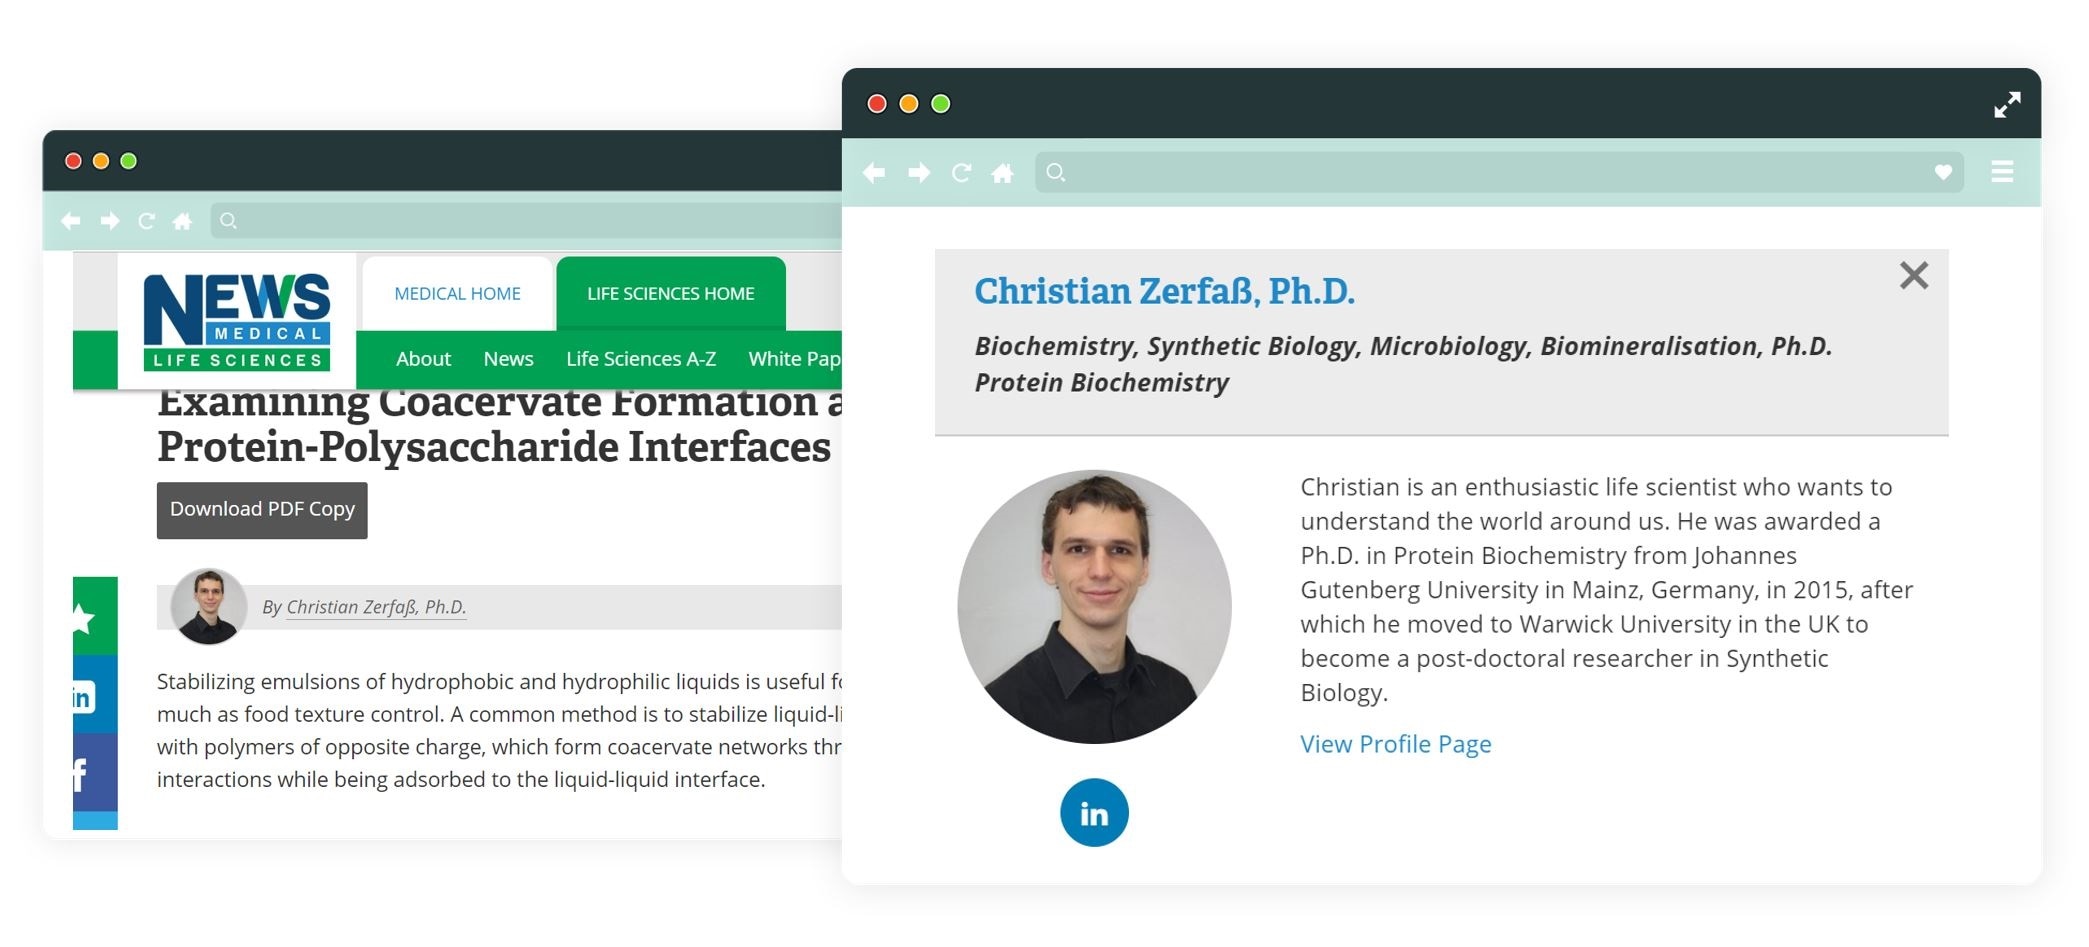The image size is (2089, 947).
Task: Click the heart favorite icon in the address bar
Action: point(1942,172)
